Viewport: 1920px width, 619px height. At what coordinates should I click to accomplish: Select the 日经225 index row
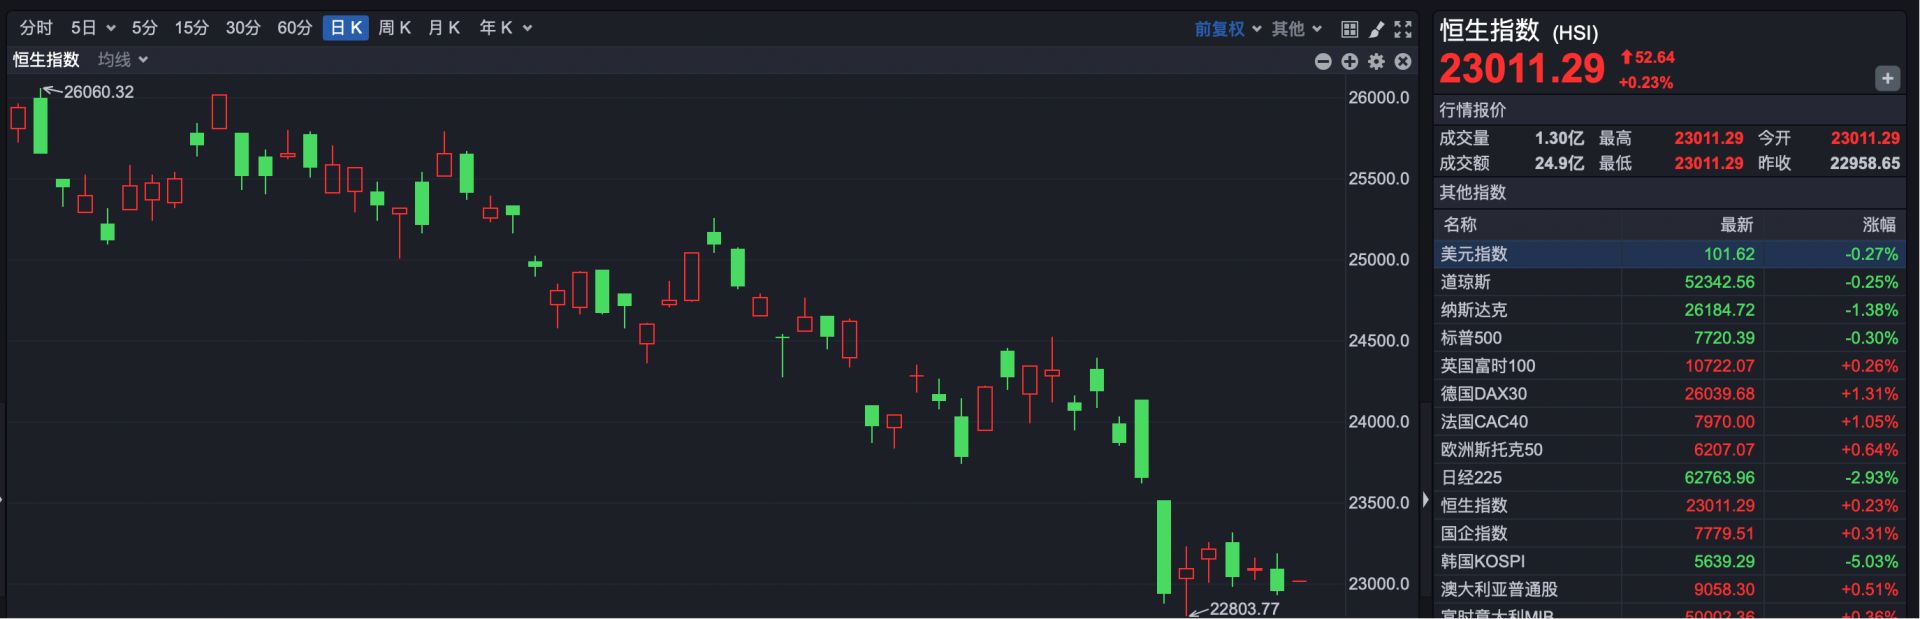coord(1670,478)
